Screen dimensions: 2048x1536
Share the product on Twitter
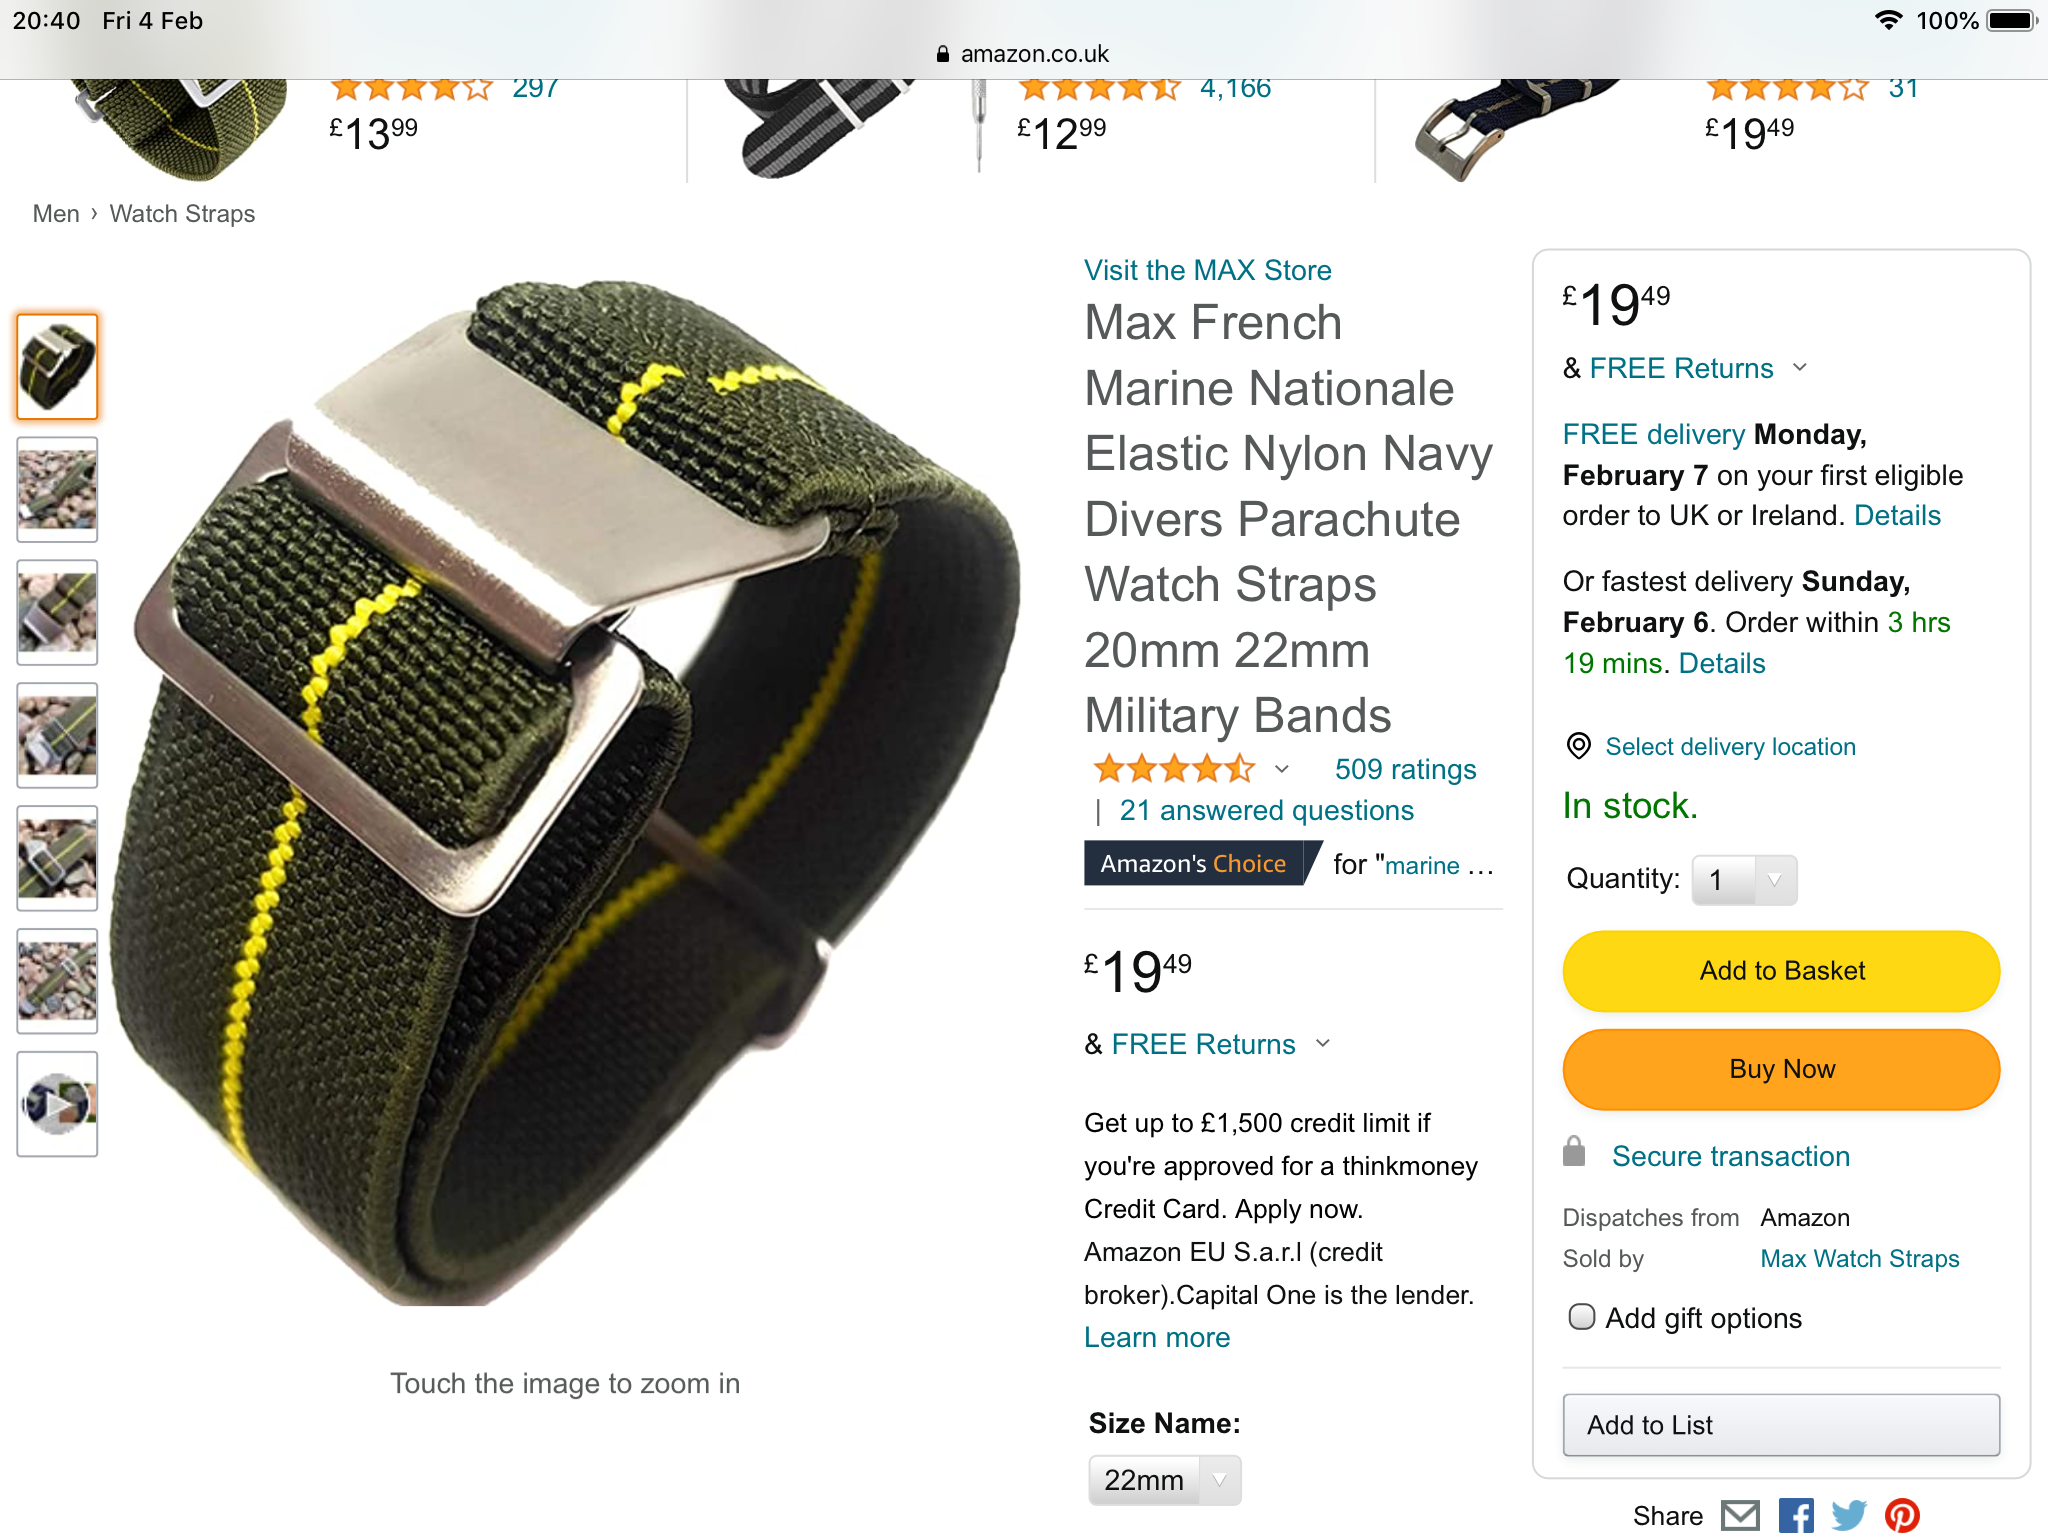pyautogui.click(x=1849, y=1516)
